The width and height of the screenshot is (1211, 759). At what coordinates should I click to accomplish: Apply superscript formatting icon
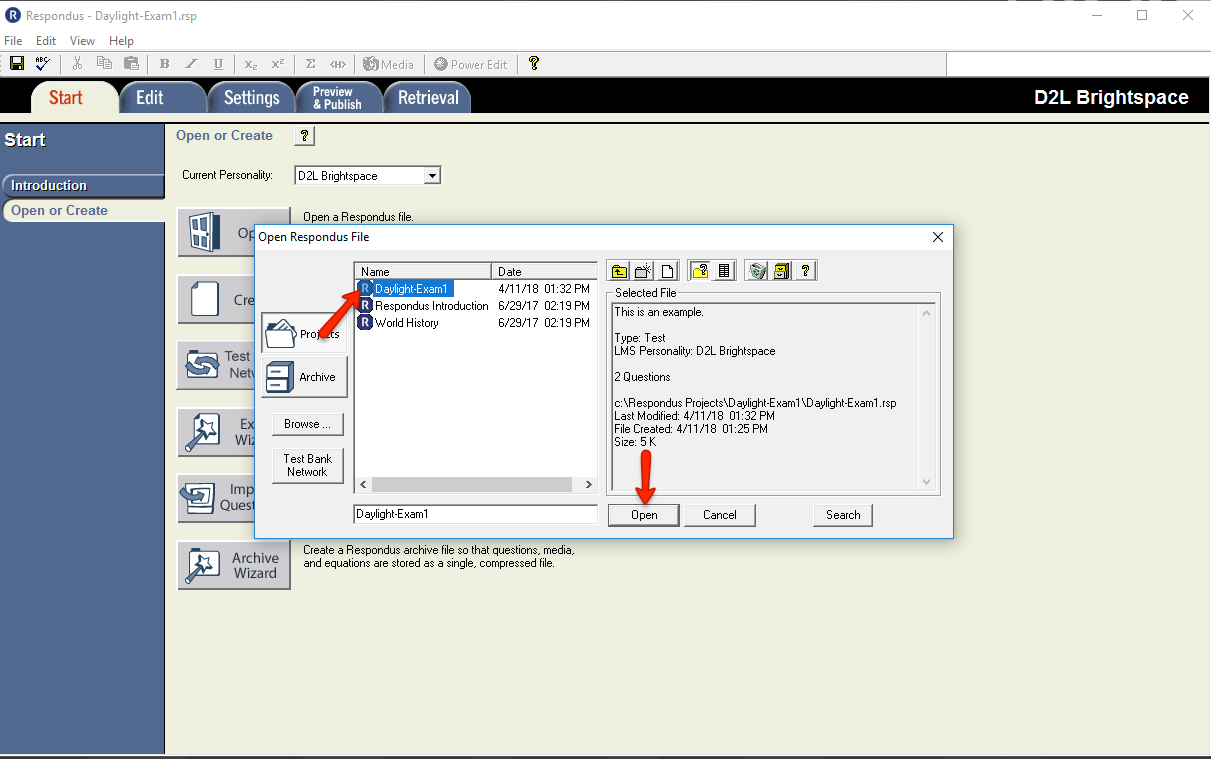pos(278,64)
